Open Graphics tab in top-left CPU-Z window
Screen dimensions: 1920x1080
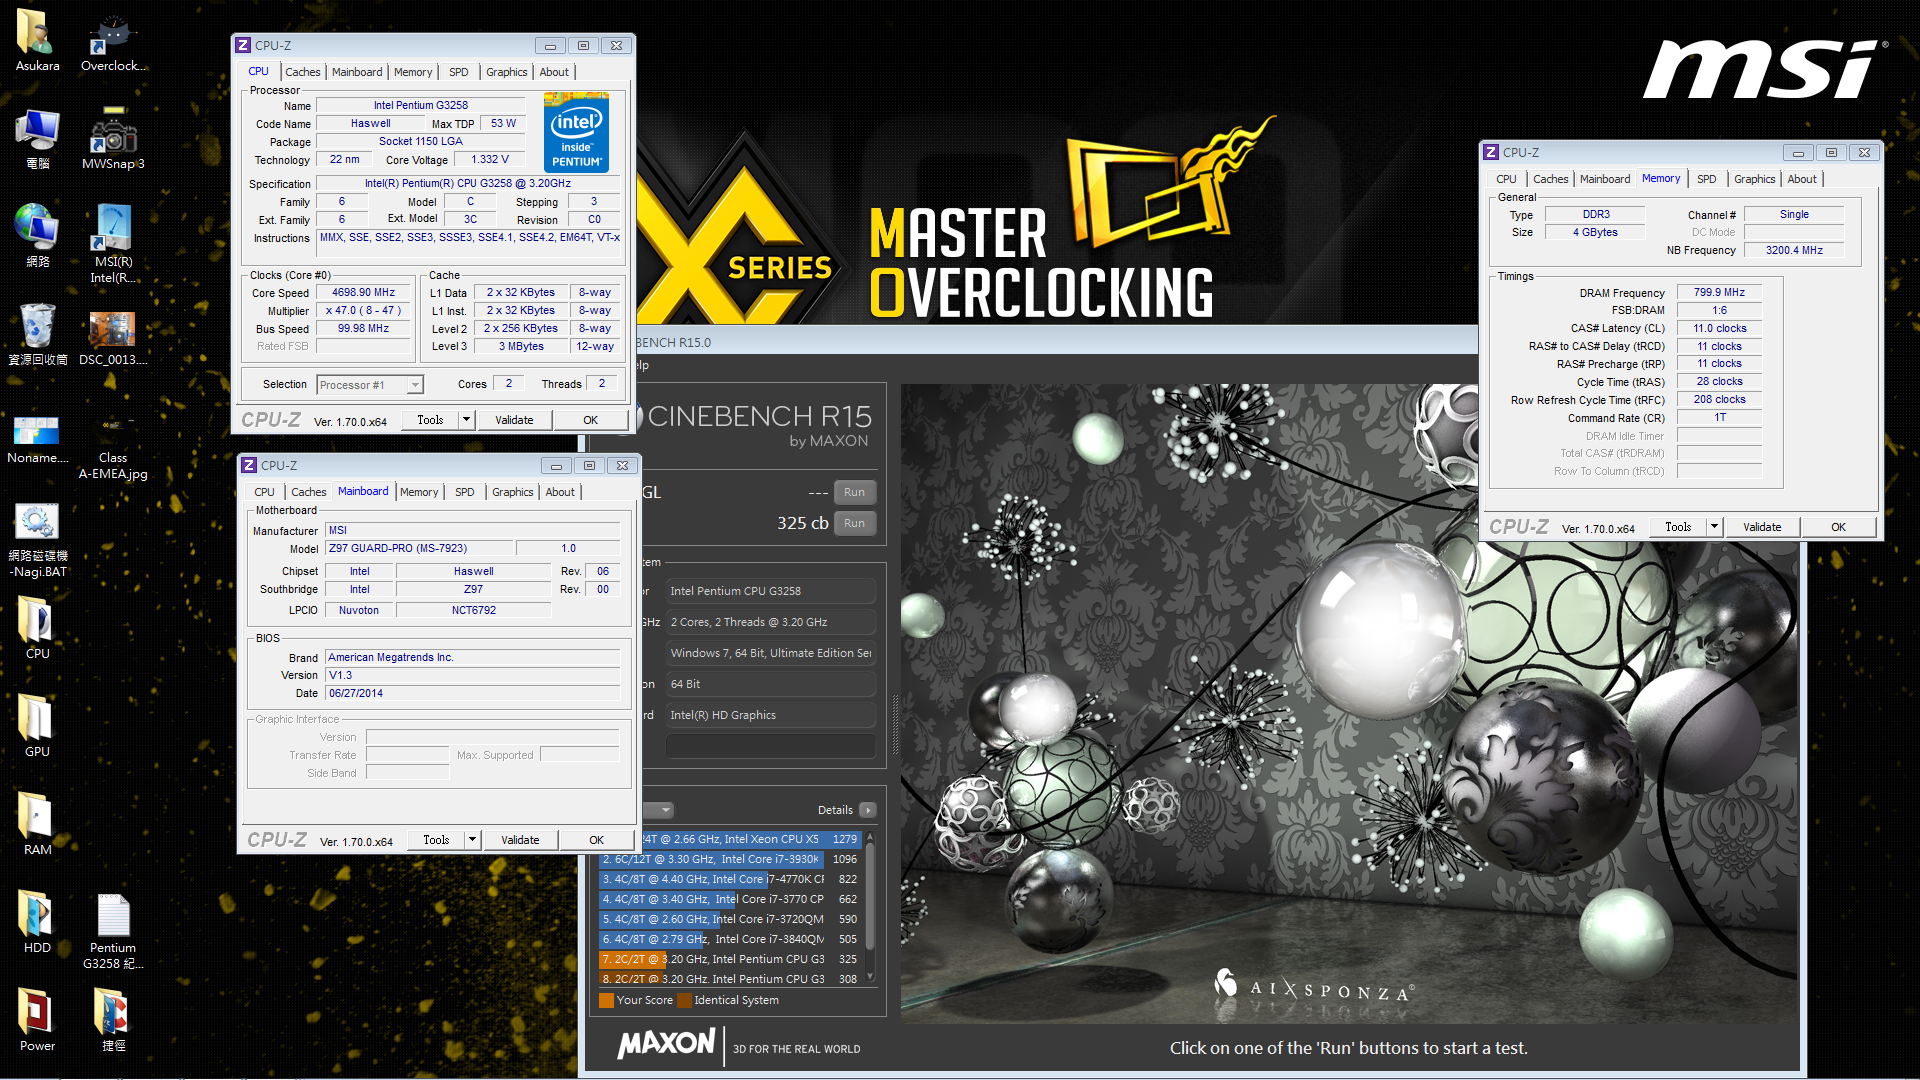(x=506, y=72)
